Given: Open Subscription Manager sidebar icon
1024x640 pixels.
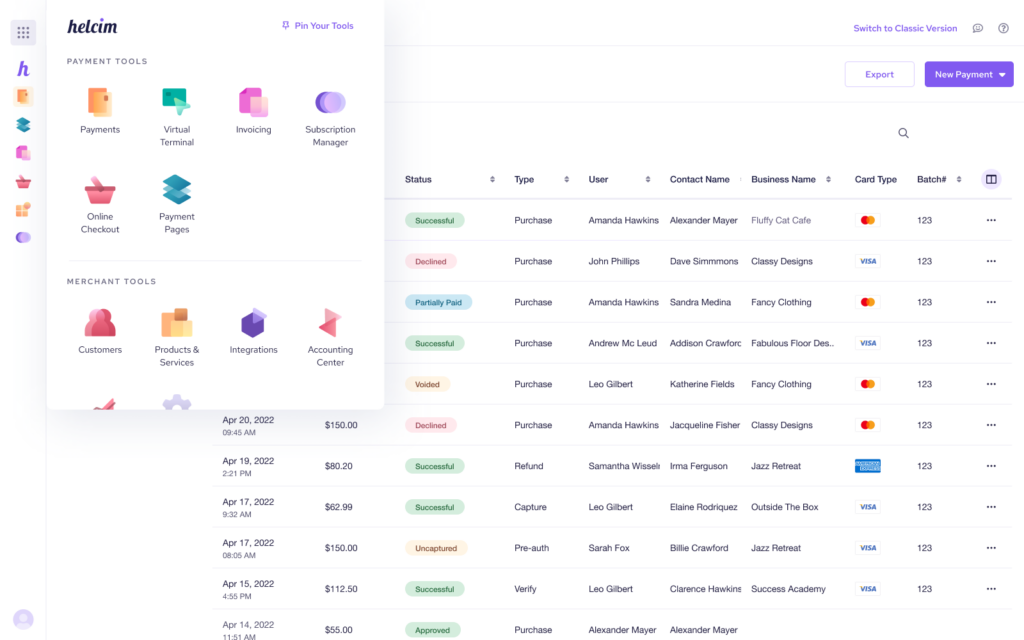Looking at the screenshot, I should 23,237.
